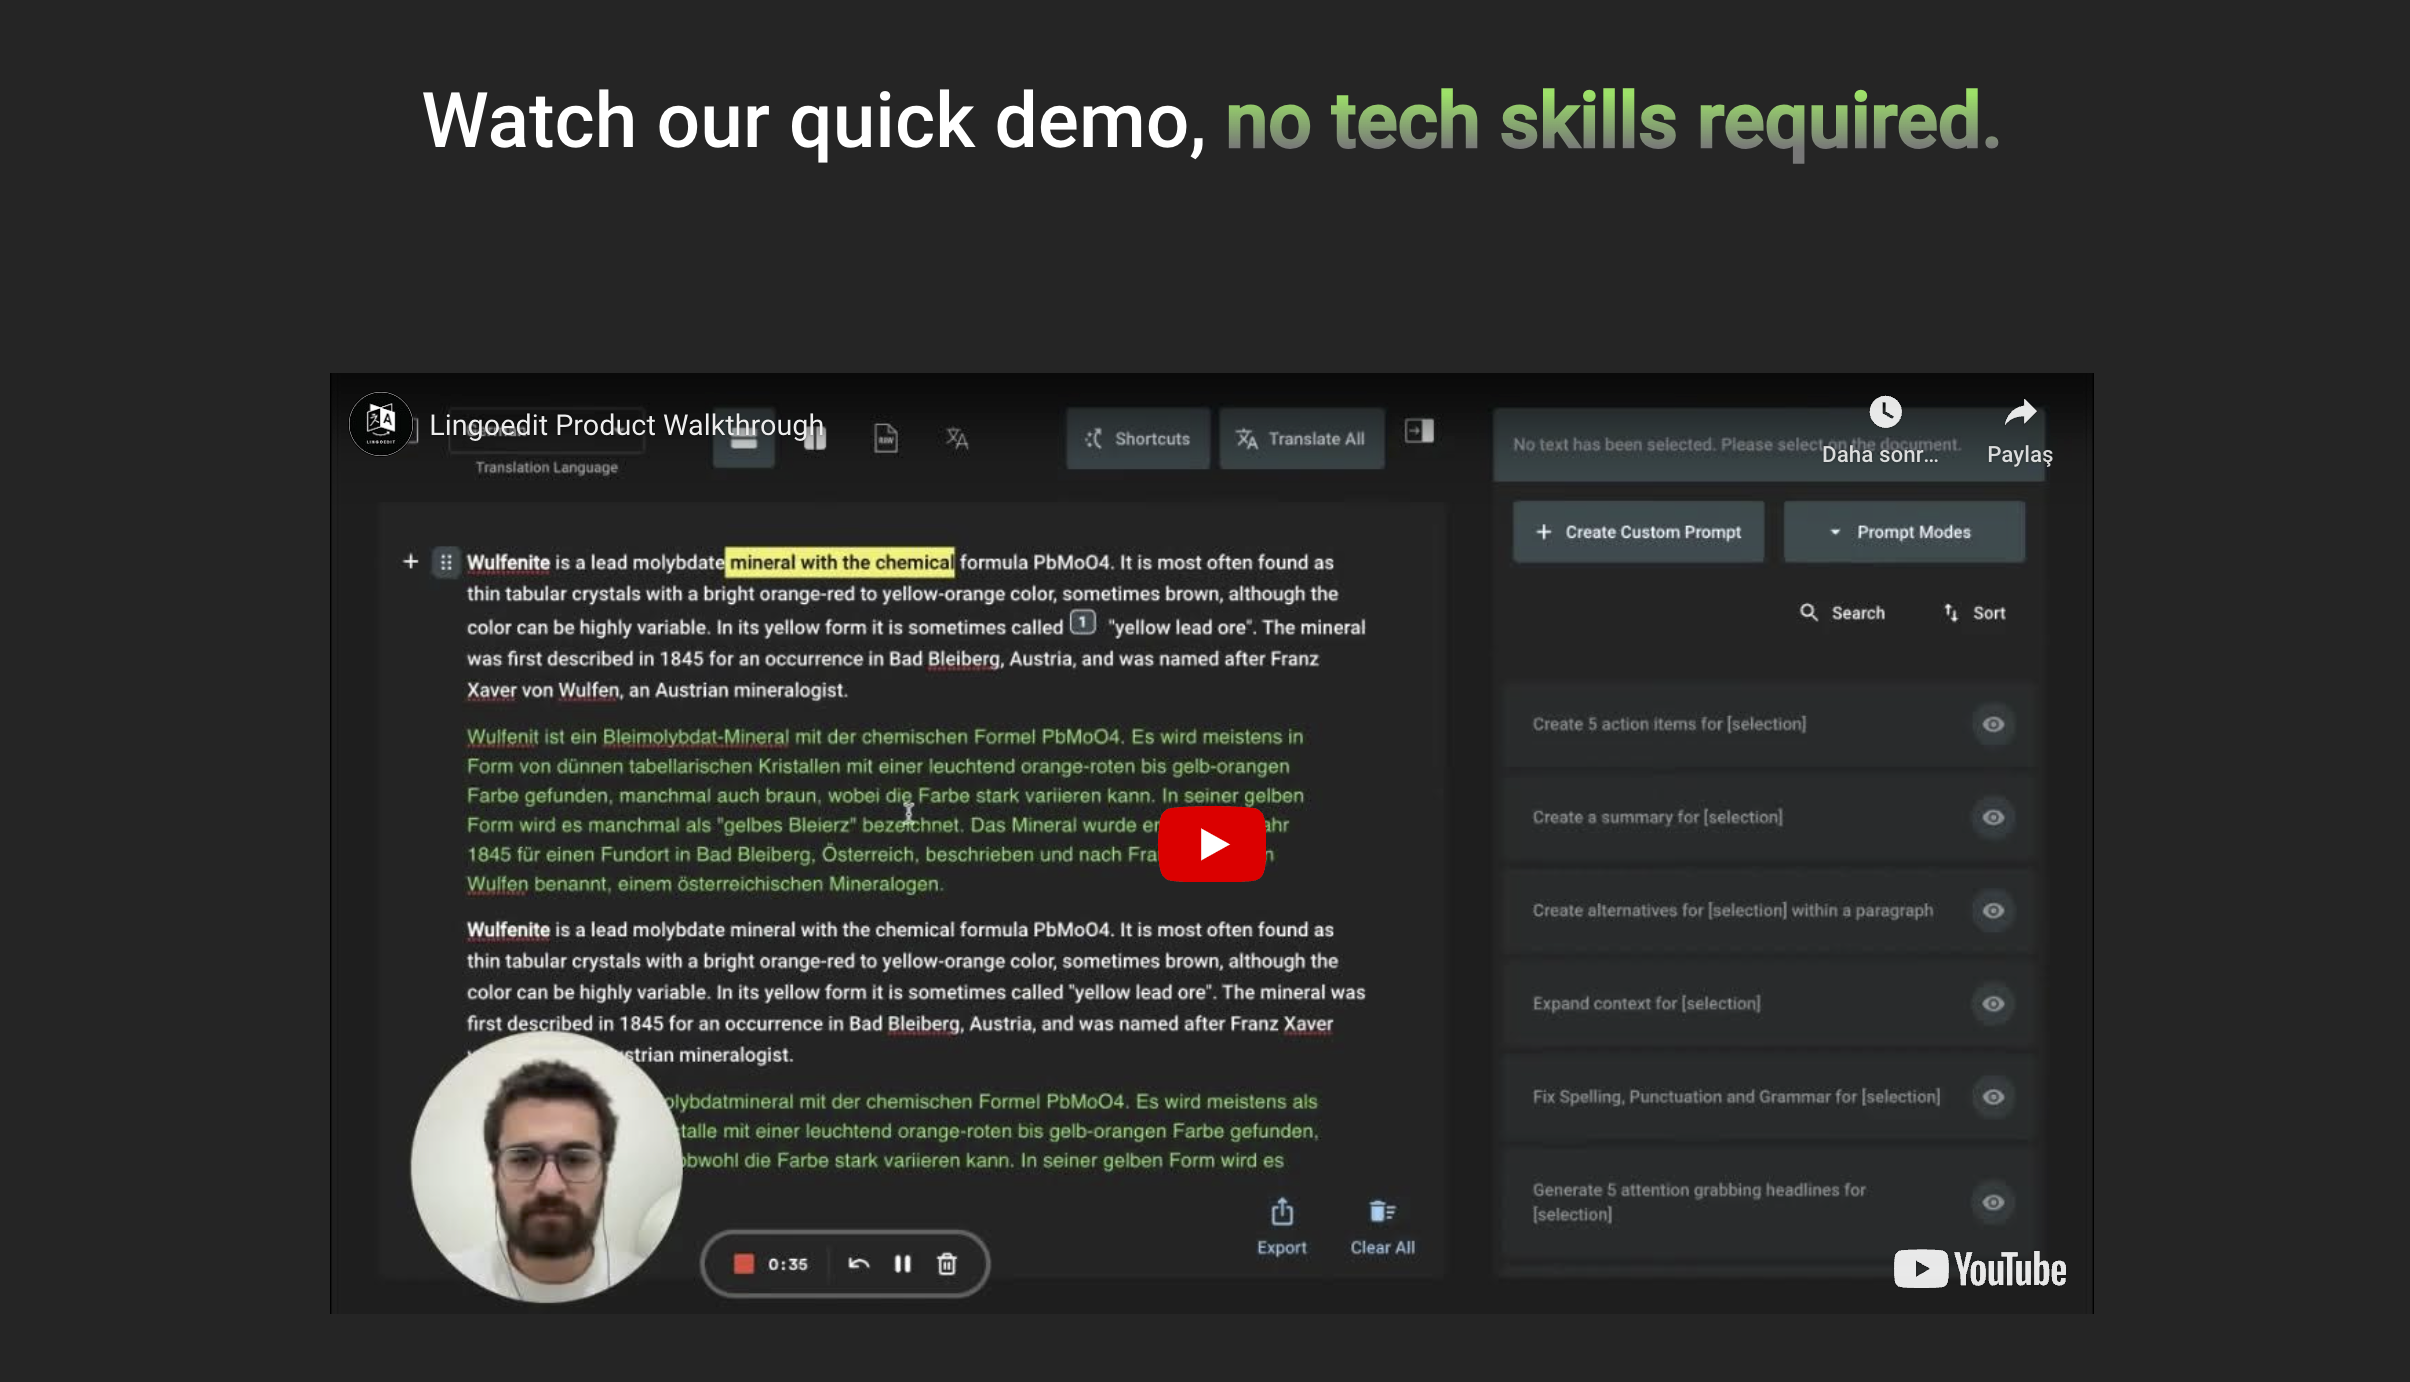The width and height of the screenshot is (2410, 1382).
Task: Click the Sort prompts button
Action: (x=1974, y=613)
